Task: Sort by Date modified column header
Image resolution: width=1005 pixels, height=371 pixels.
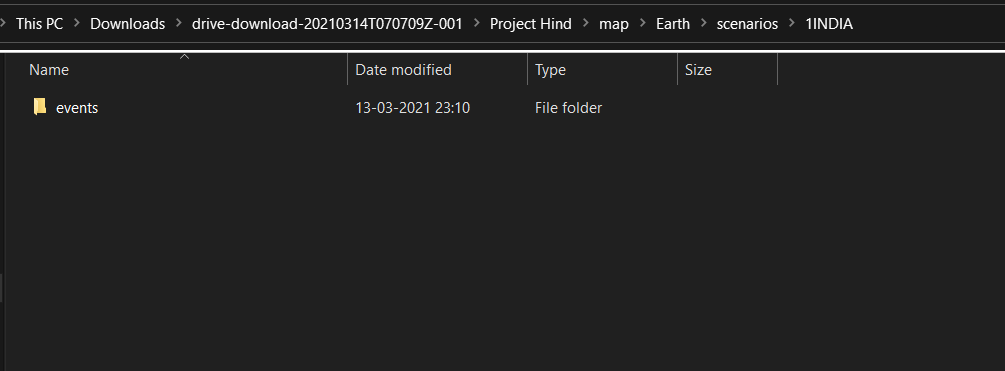Action: [438, 69]
